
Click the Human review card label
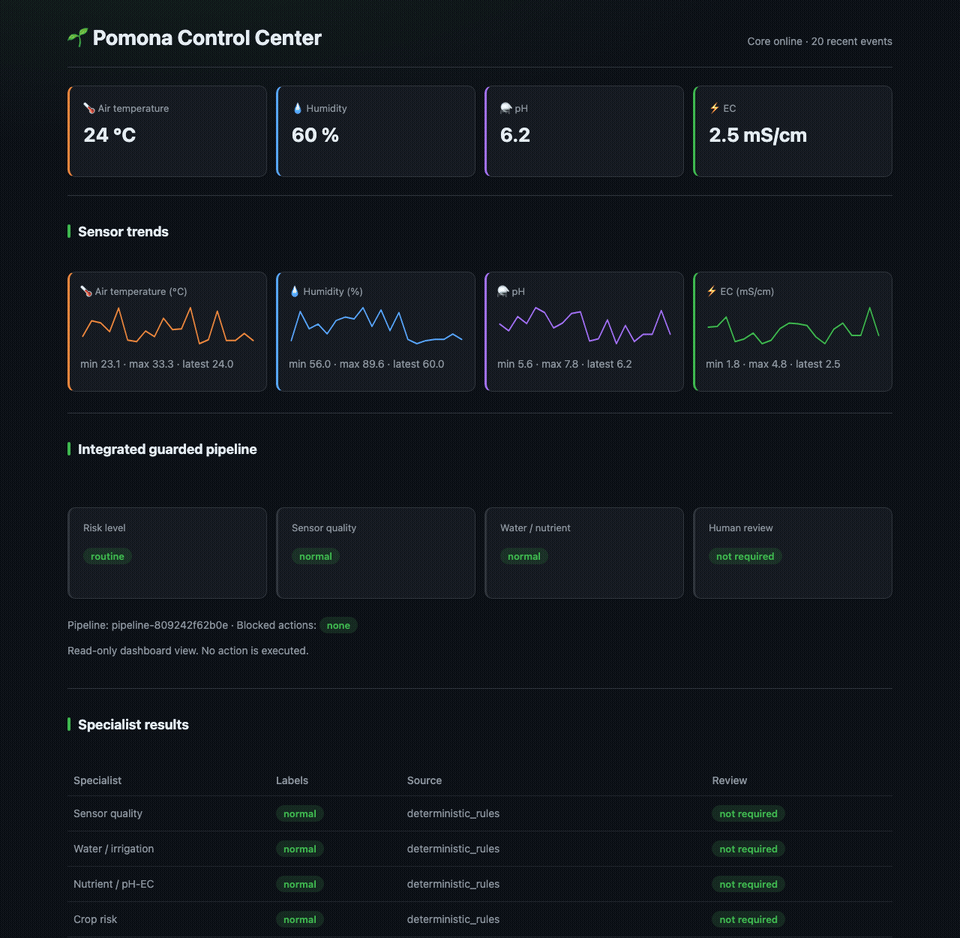click(x=741, y=528)
